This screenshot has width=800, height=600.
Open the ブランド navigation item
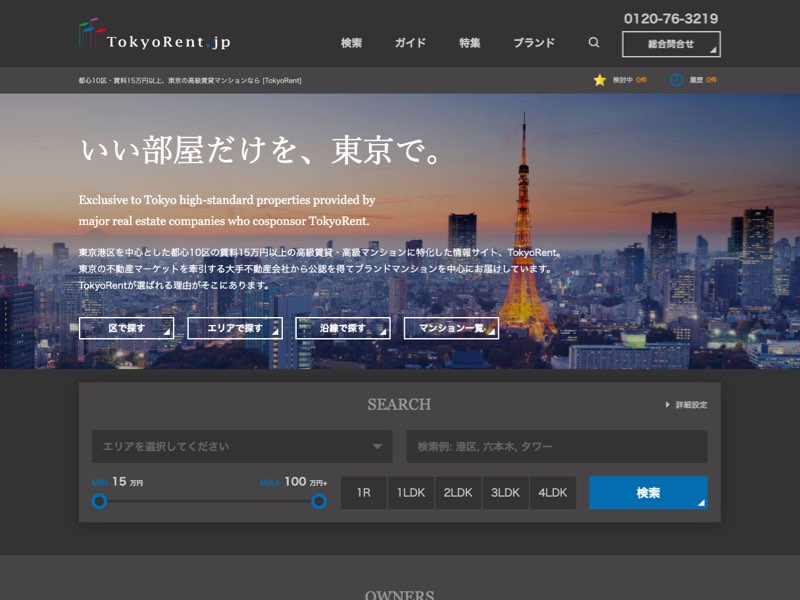point(534,43)
